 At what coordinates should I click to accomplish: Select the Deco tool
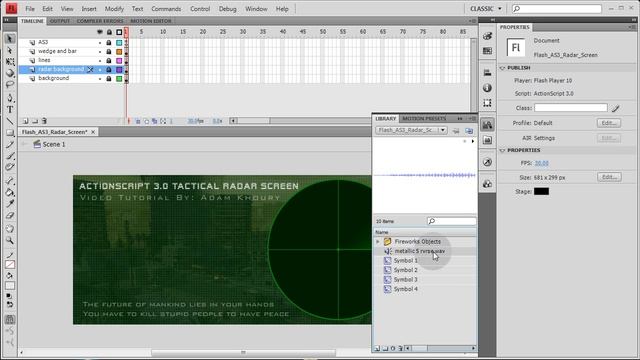pyautogui.click(x=10, y=167)
